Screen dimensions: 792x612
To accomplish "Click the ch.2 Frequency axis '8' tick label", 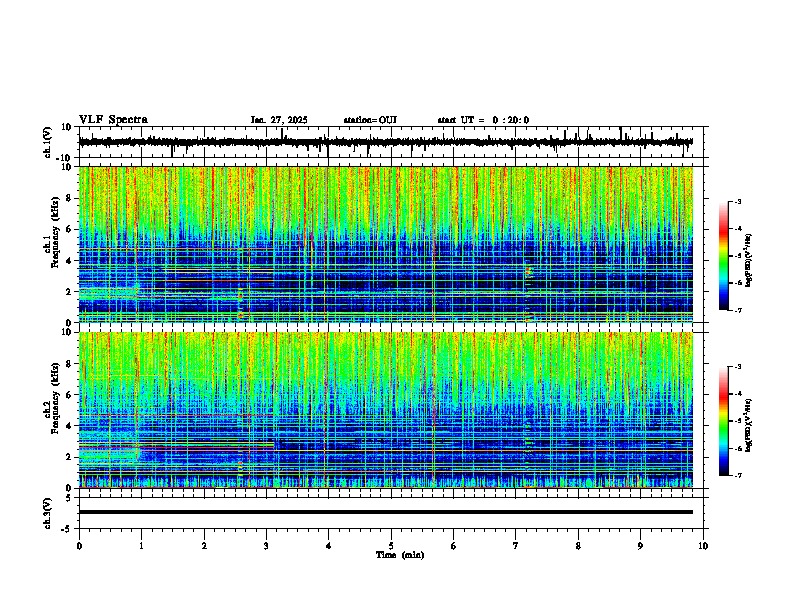I will point(69,364).
